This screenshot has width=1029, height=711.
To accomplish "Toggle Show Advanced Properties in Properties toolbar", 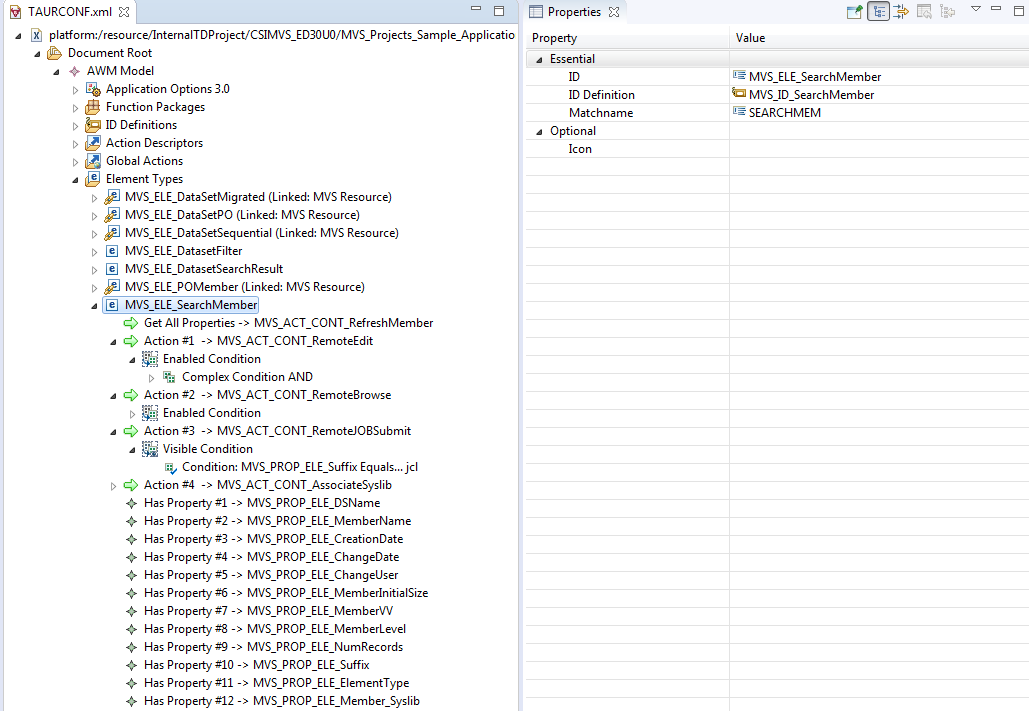I will 901,12.
